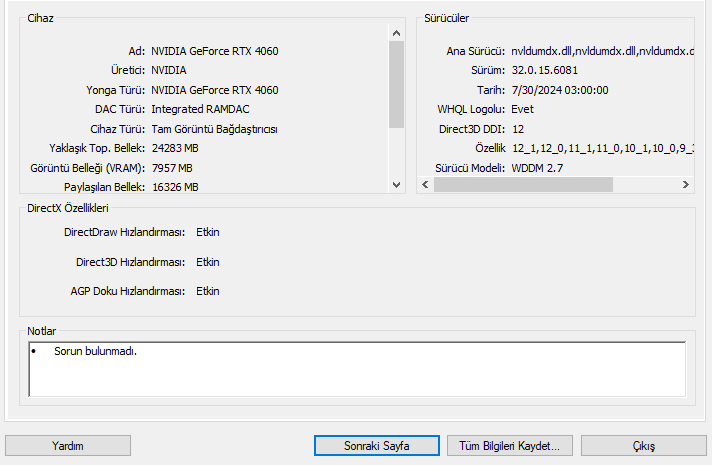Click the Sürücüler horizontal scrollbar thumb

tap(523, 184)
